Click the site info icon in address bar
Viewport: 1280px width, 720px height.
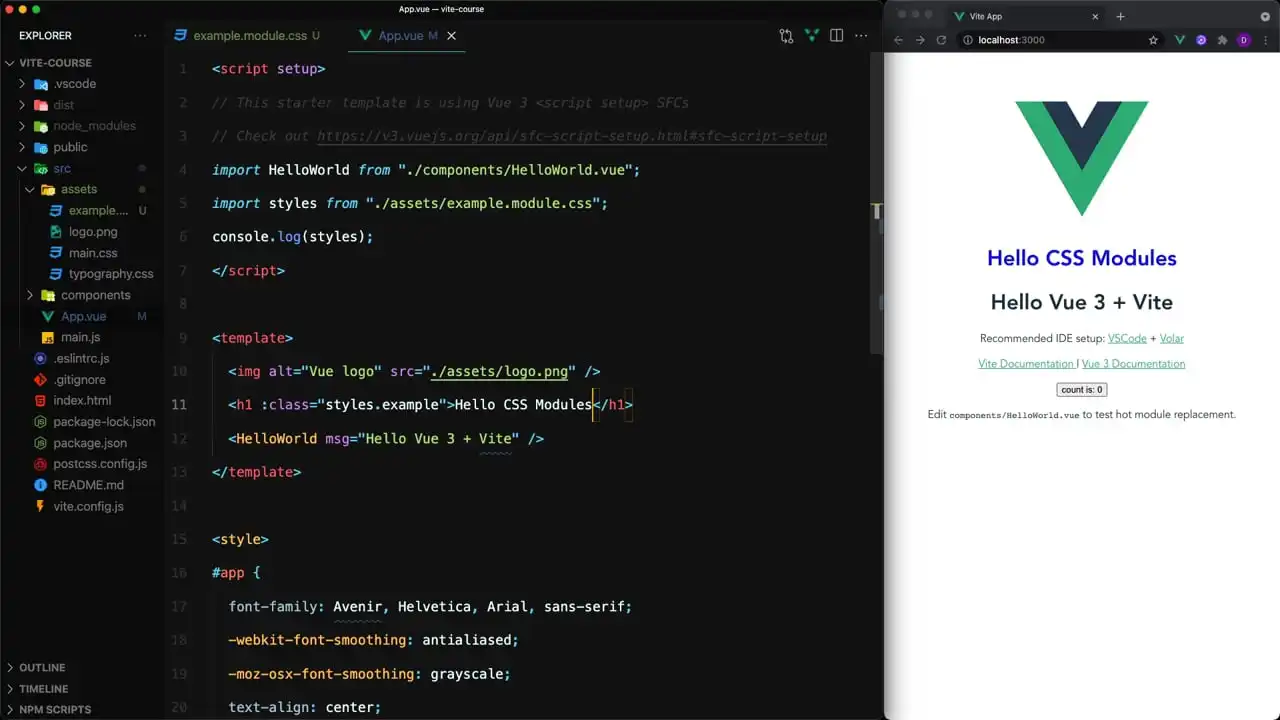[967, 40]
